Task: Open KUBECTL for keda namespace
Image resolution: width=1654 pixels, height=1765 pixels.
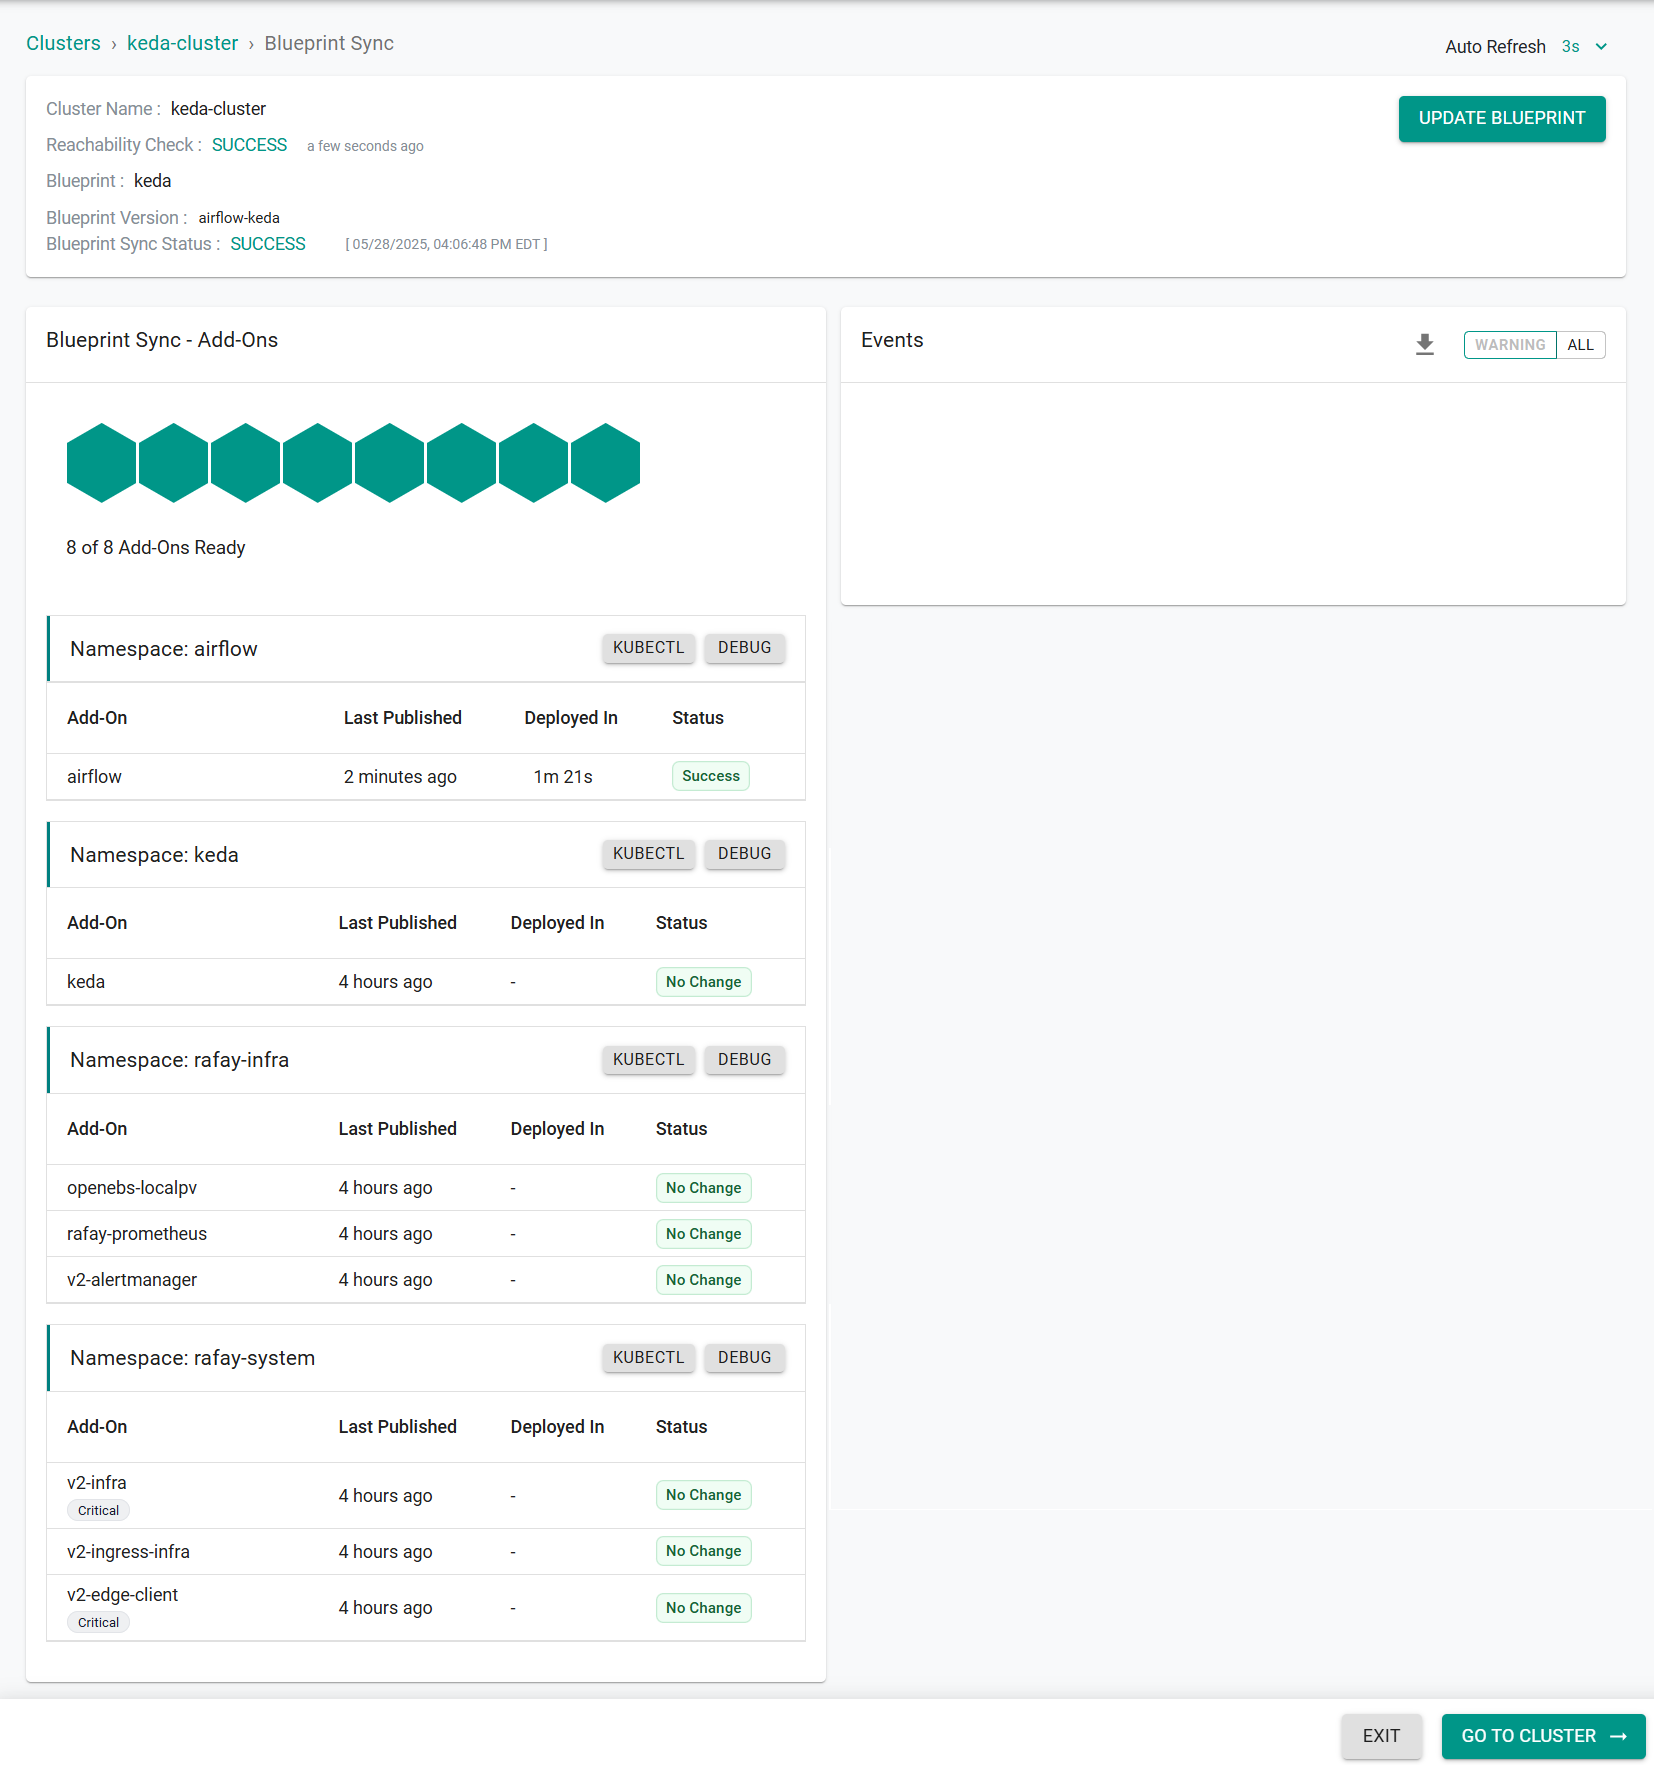Action: click(648, 854)
